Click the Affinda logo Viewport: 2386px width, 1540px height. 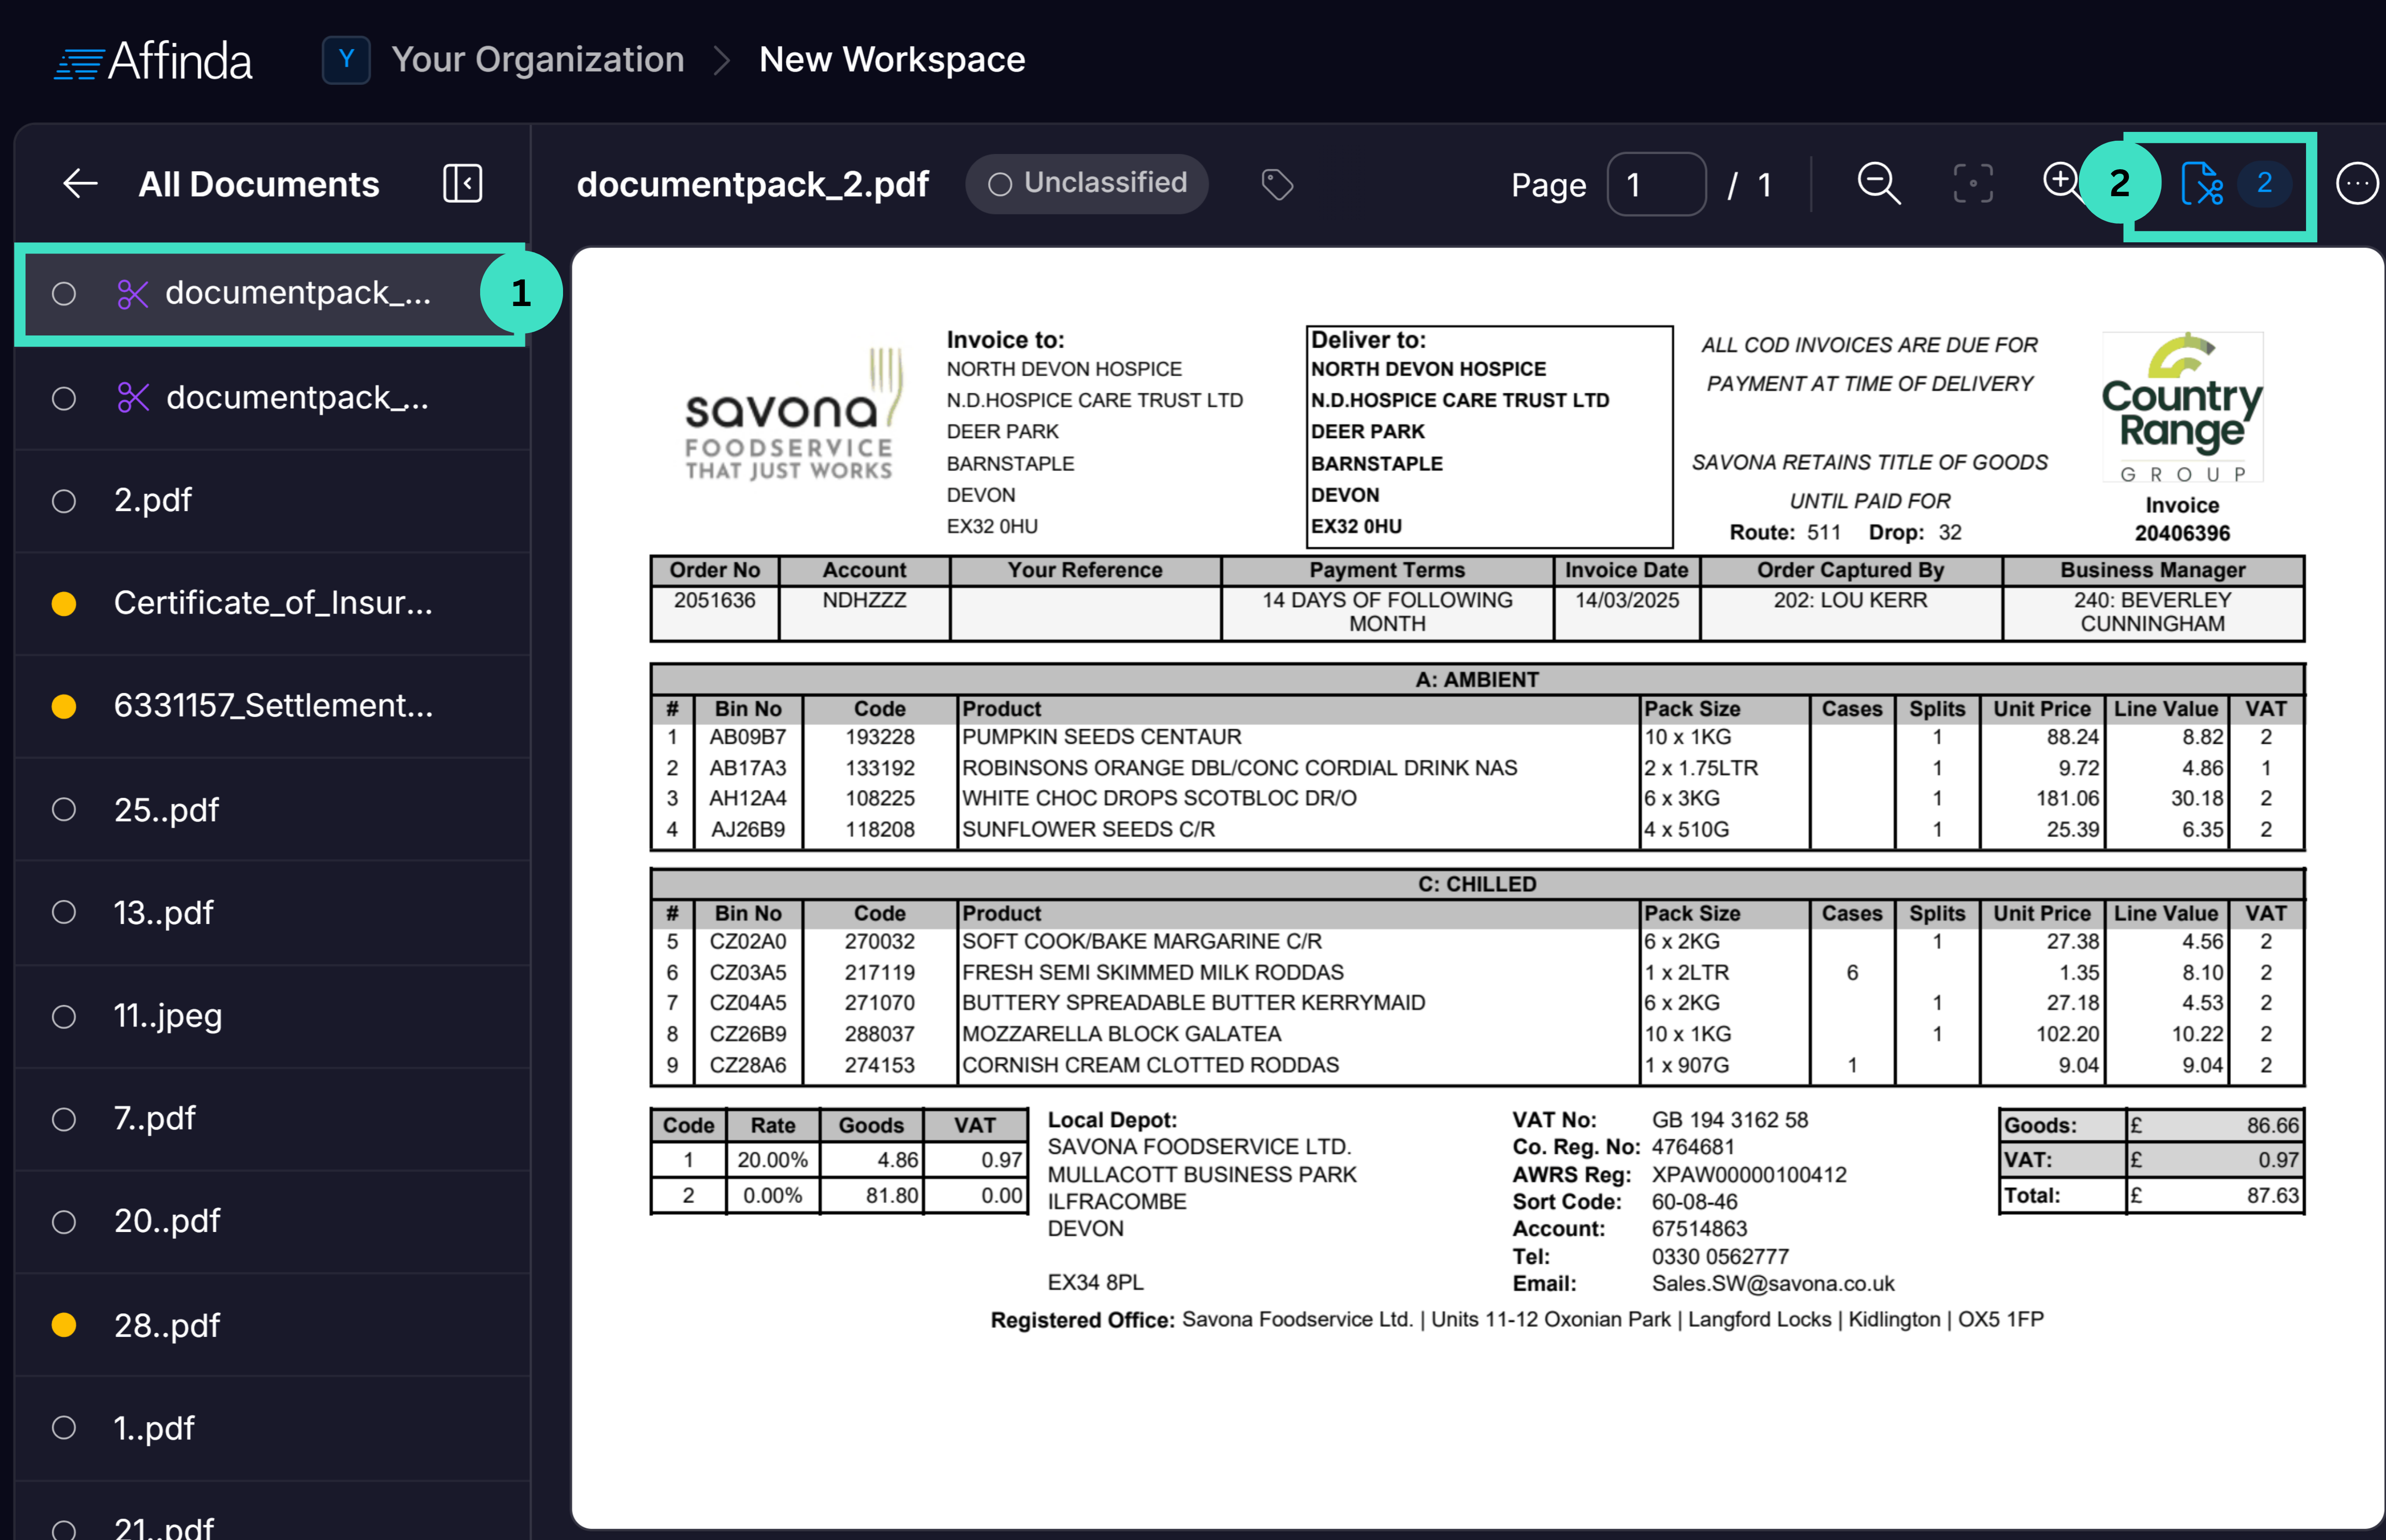click(152, 60)
